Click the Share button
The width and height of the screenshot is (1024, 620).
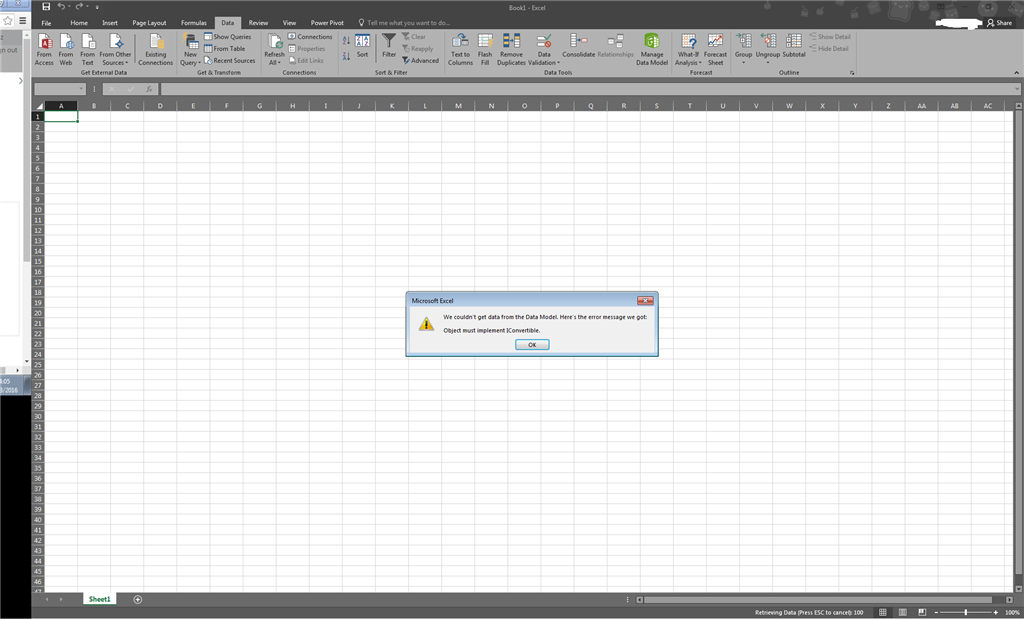999,23
